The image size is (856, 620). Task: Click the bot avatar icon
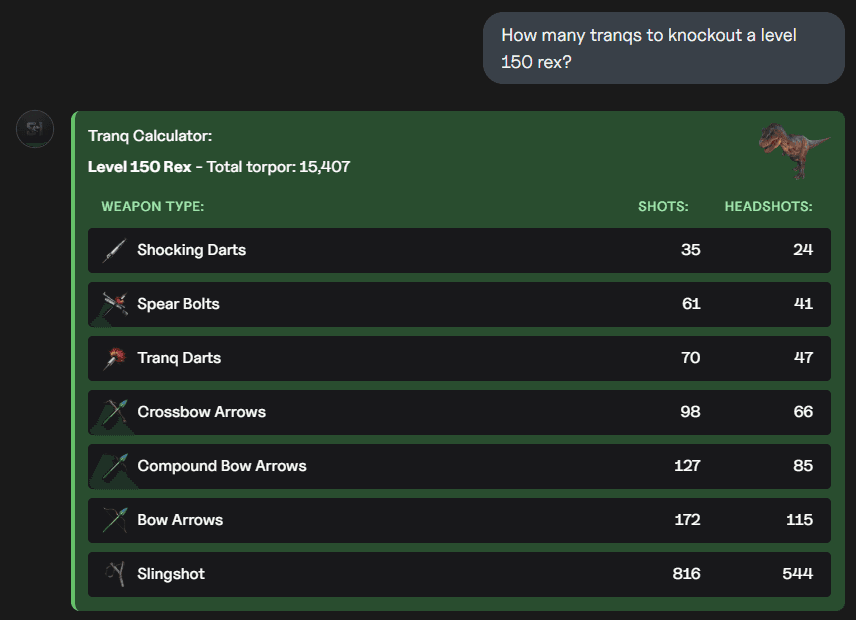pos(35,129)
